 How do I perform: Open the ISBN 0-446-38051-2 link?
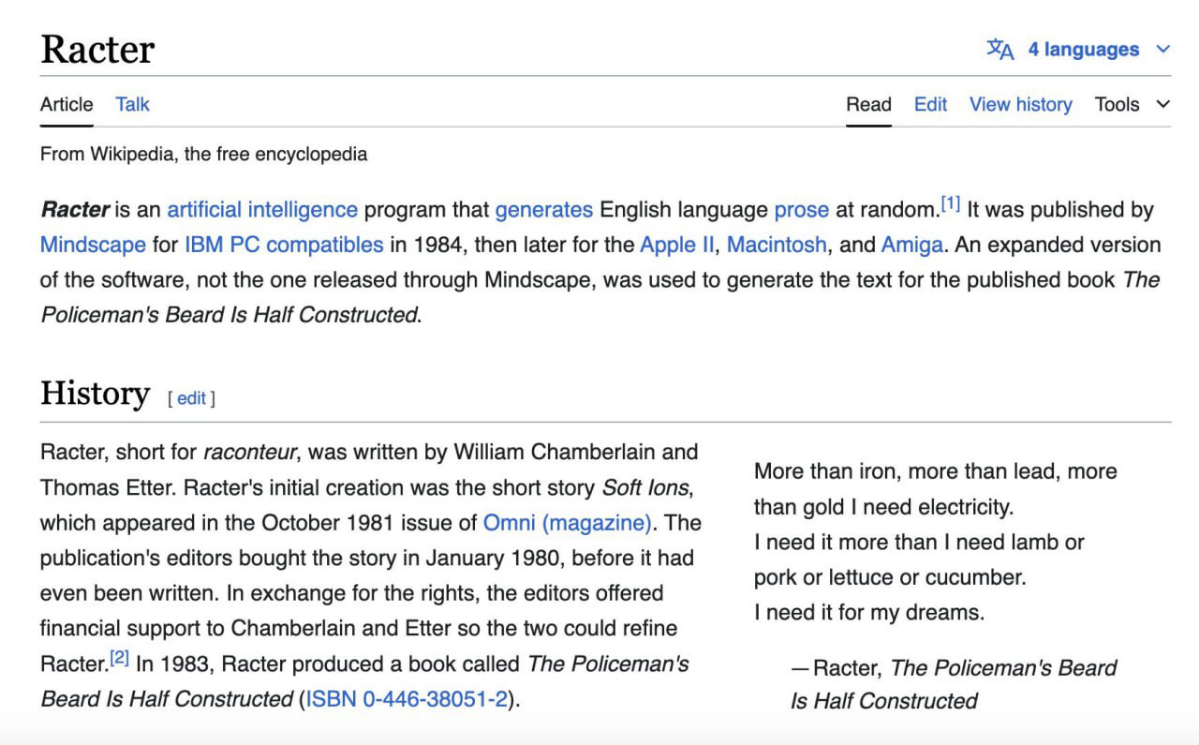point(407,699)
